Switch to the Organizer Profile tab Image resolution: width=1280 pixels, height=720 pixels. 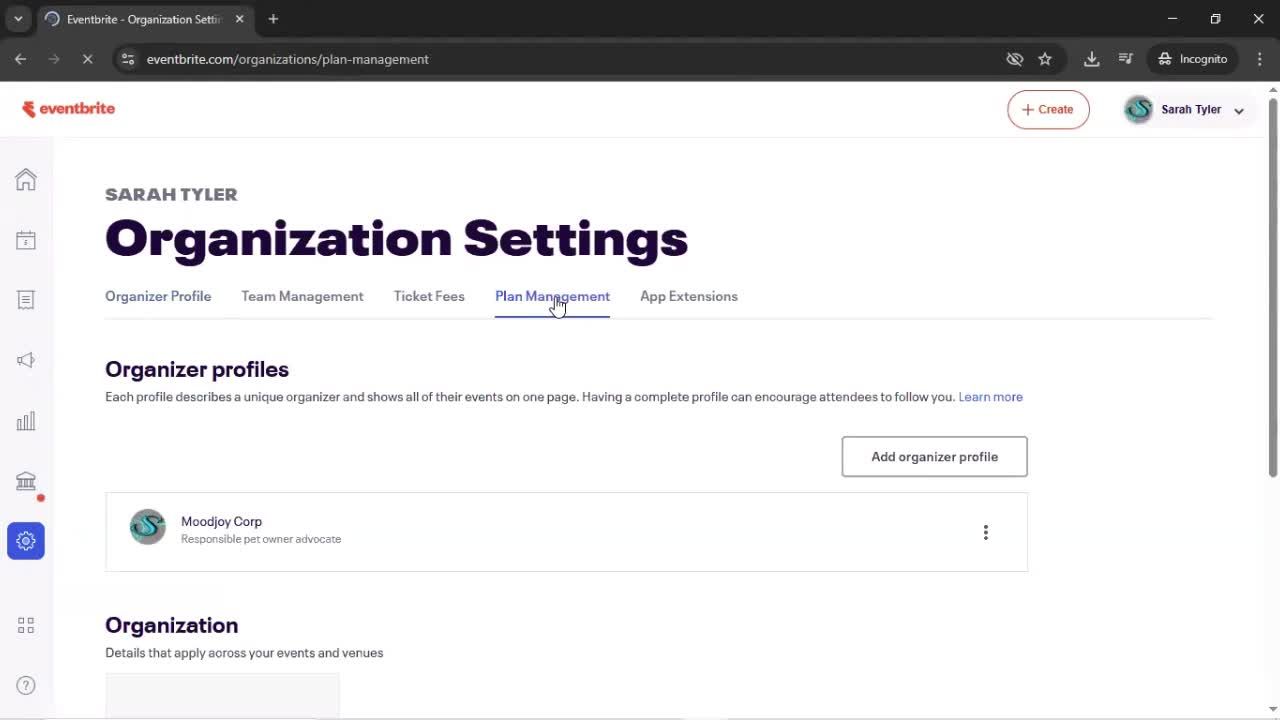click(158, 296)
